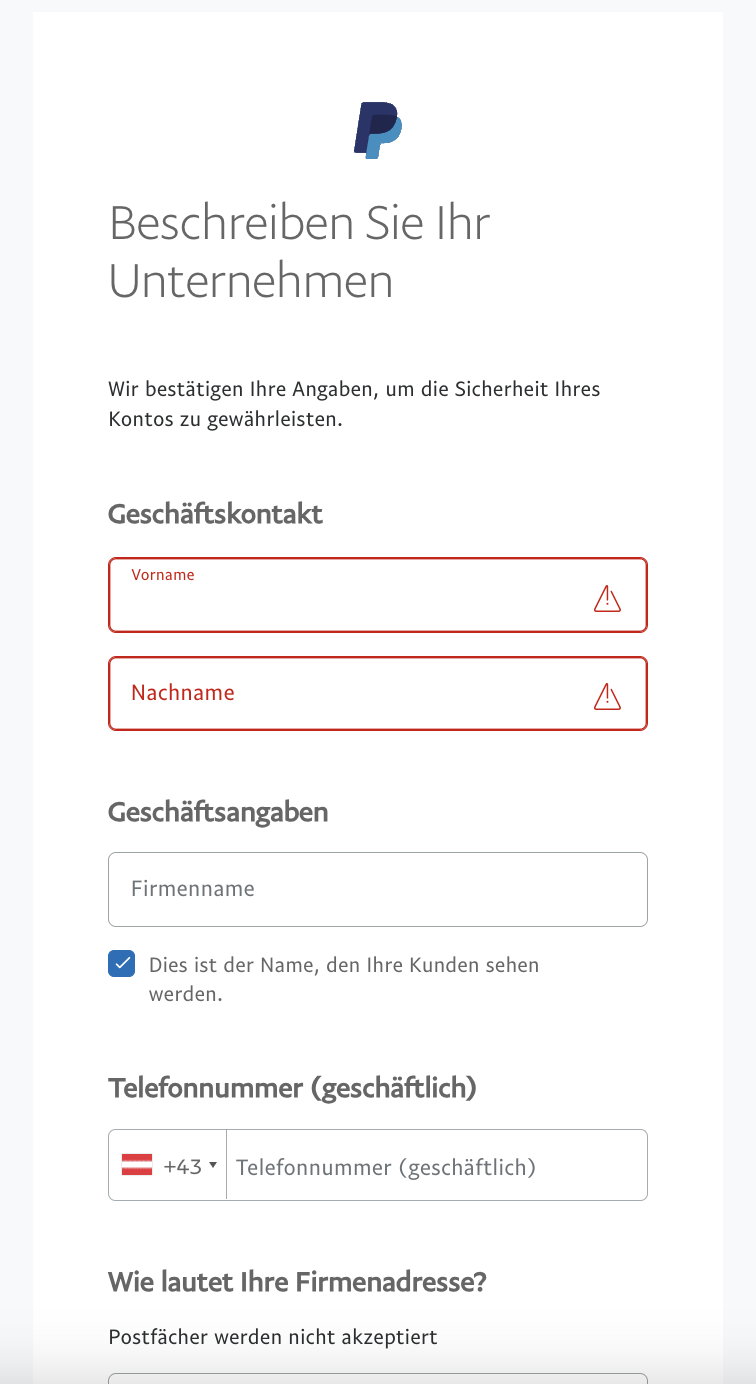This screenshot has height=1384, width=756.
Task: Focus the Nachname input field
Action: (350, 693)
